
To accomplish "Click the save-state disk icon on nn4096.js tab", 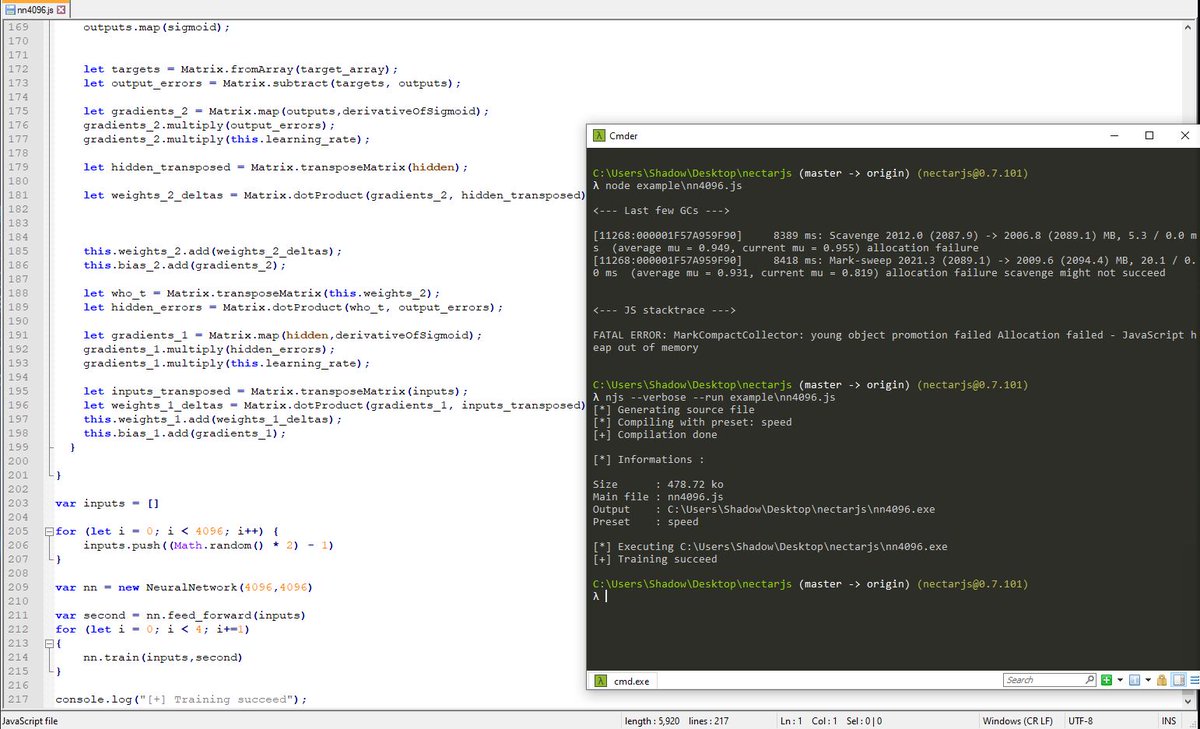I will (10, 8).
